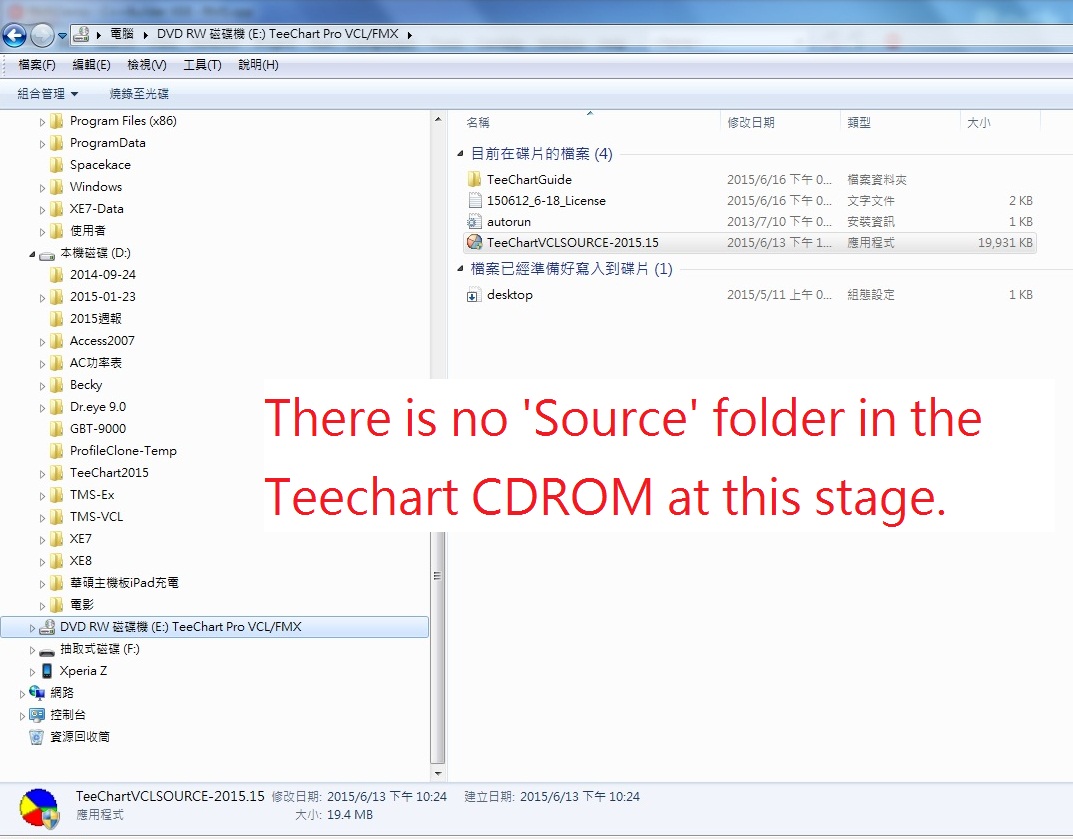This screenshot has height=839, width=1073.
Task: Select the XE7 folder icon in D drive
Action: tap(57, 539)
